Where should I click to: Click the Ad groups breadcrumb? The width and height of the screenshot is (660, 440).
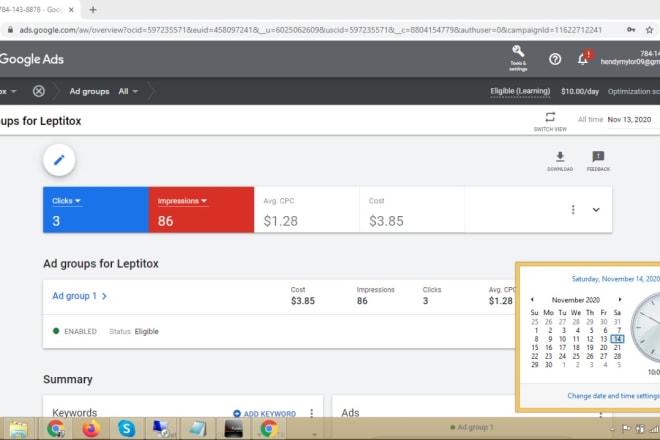click(x=89, y=91)
